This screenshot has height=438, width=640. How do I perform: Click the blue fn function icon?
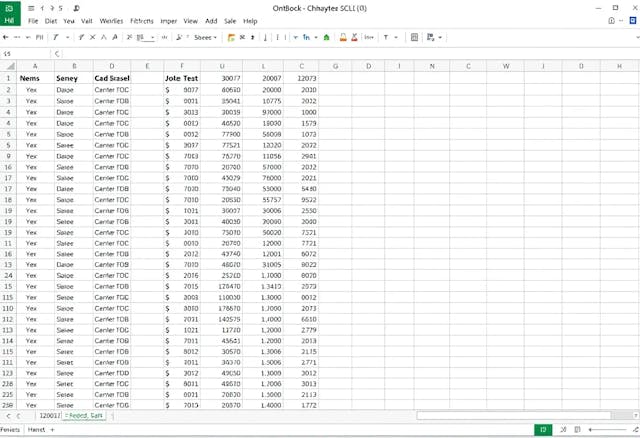306,37
